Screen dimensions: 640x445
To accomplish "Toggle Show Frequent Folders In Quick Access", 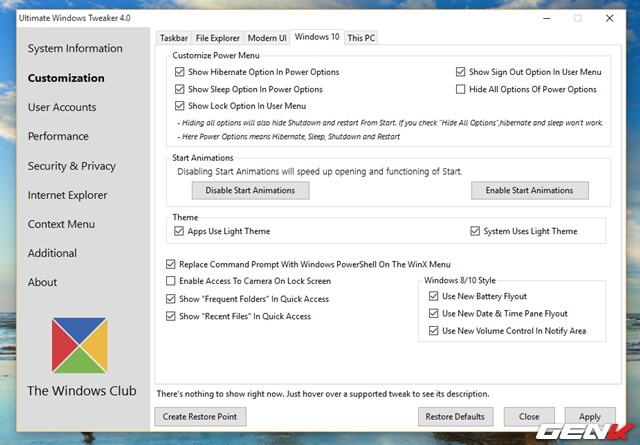I will tap(171, 299).
